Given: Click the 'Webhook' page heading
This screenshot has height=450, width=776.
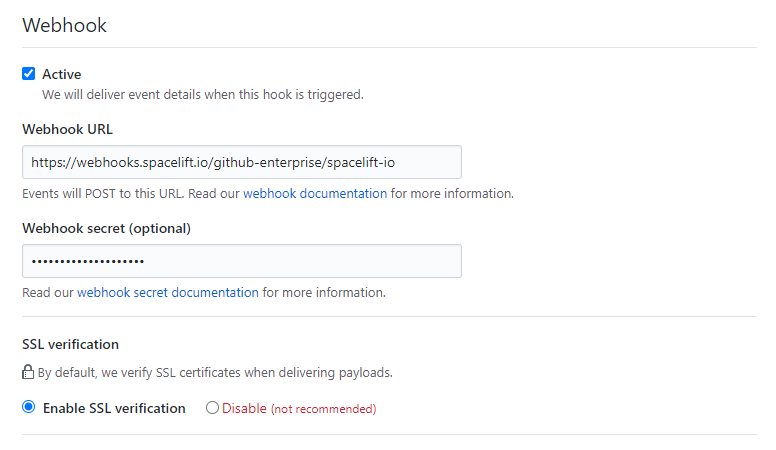Looking at the screenshot, I should click(64, 25).
